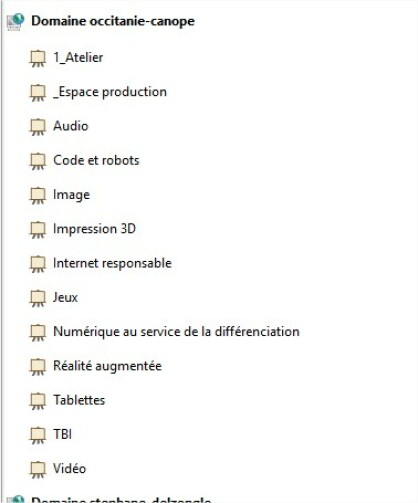
Task: Select the TBI item
Action: pyautogui.click(x=62, y=434)
